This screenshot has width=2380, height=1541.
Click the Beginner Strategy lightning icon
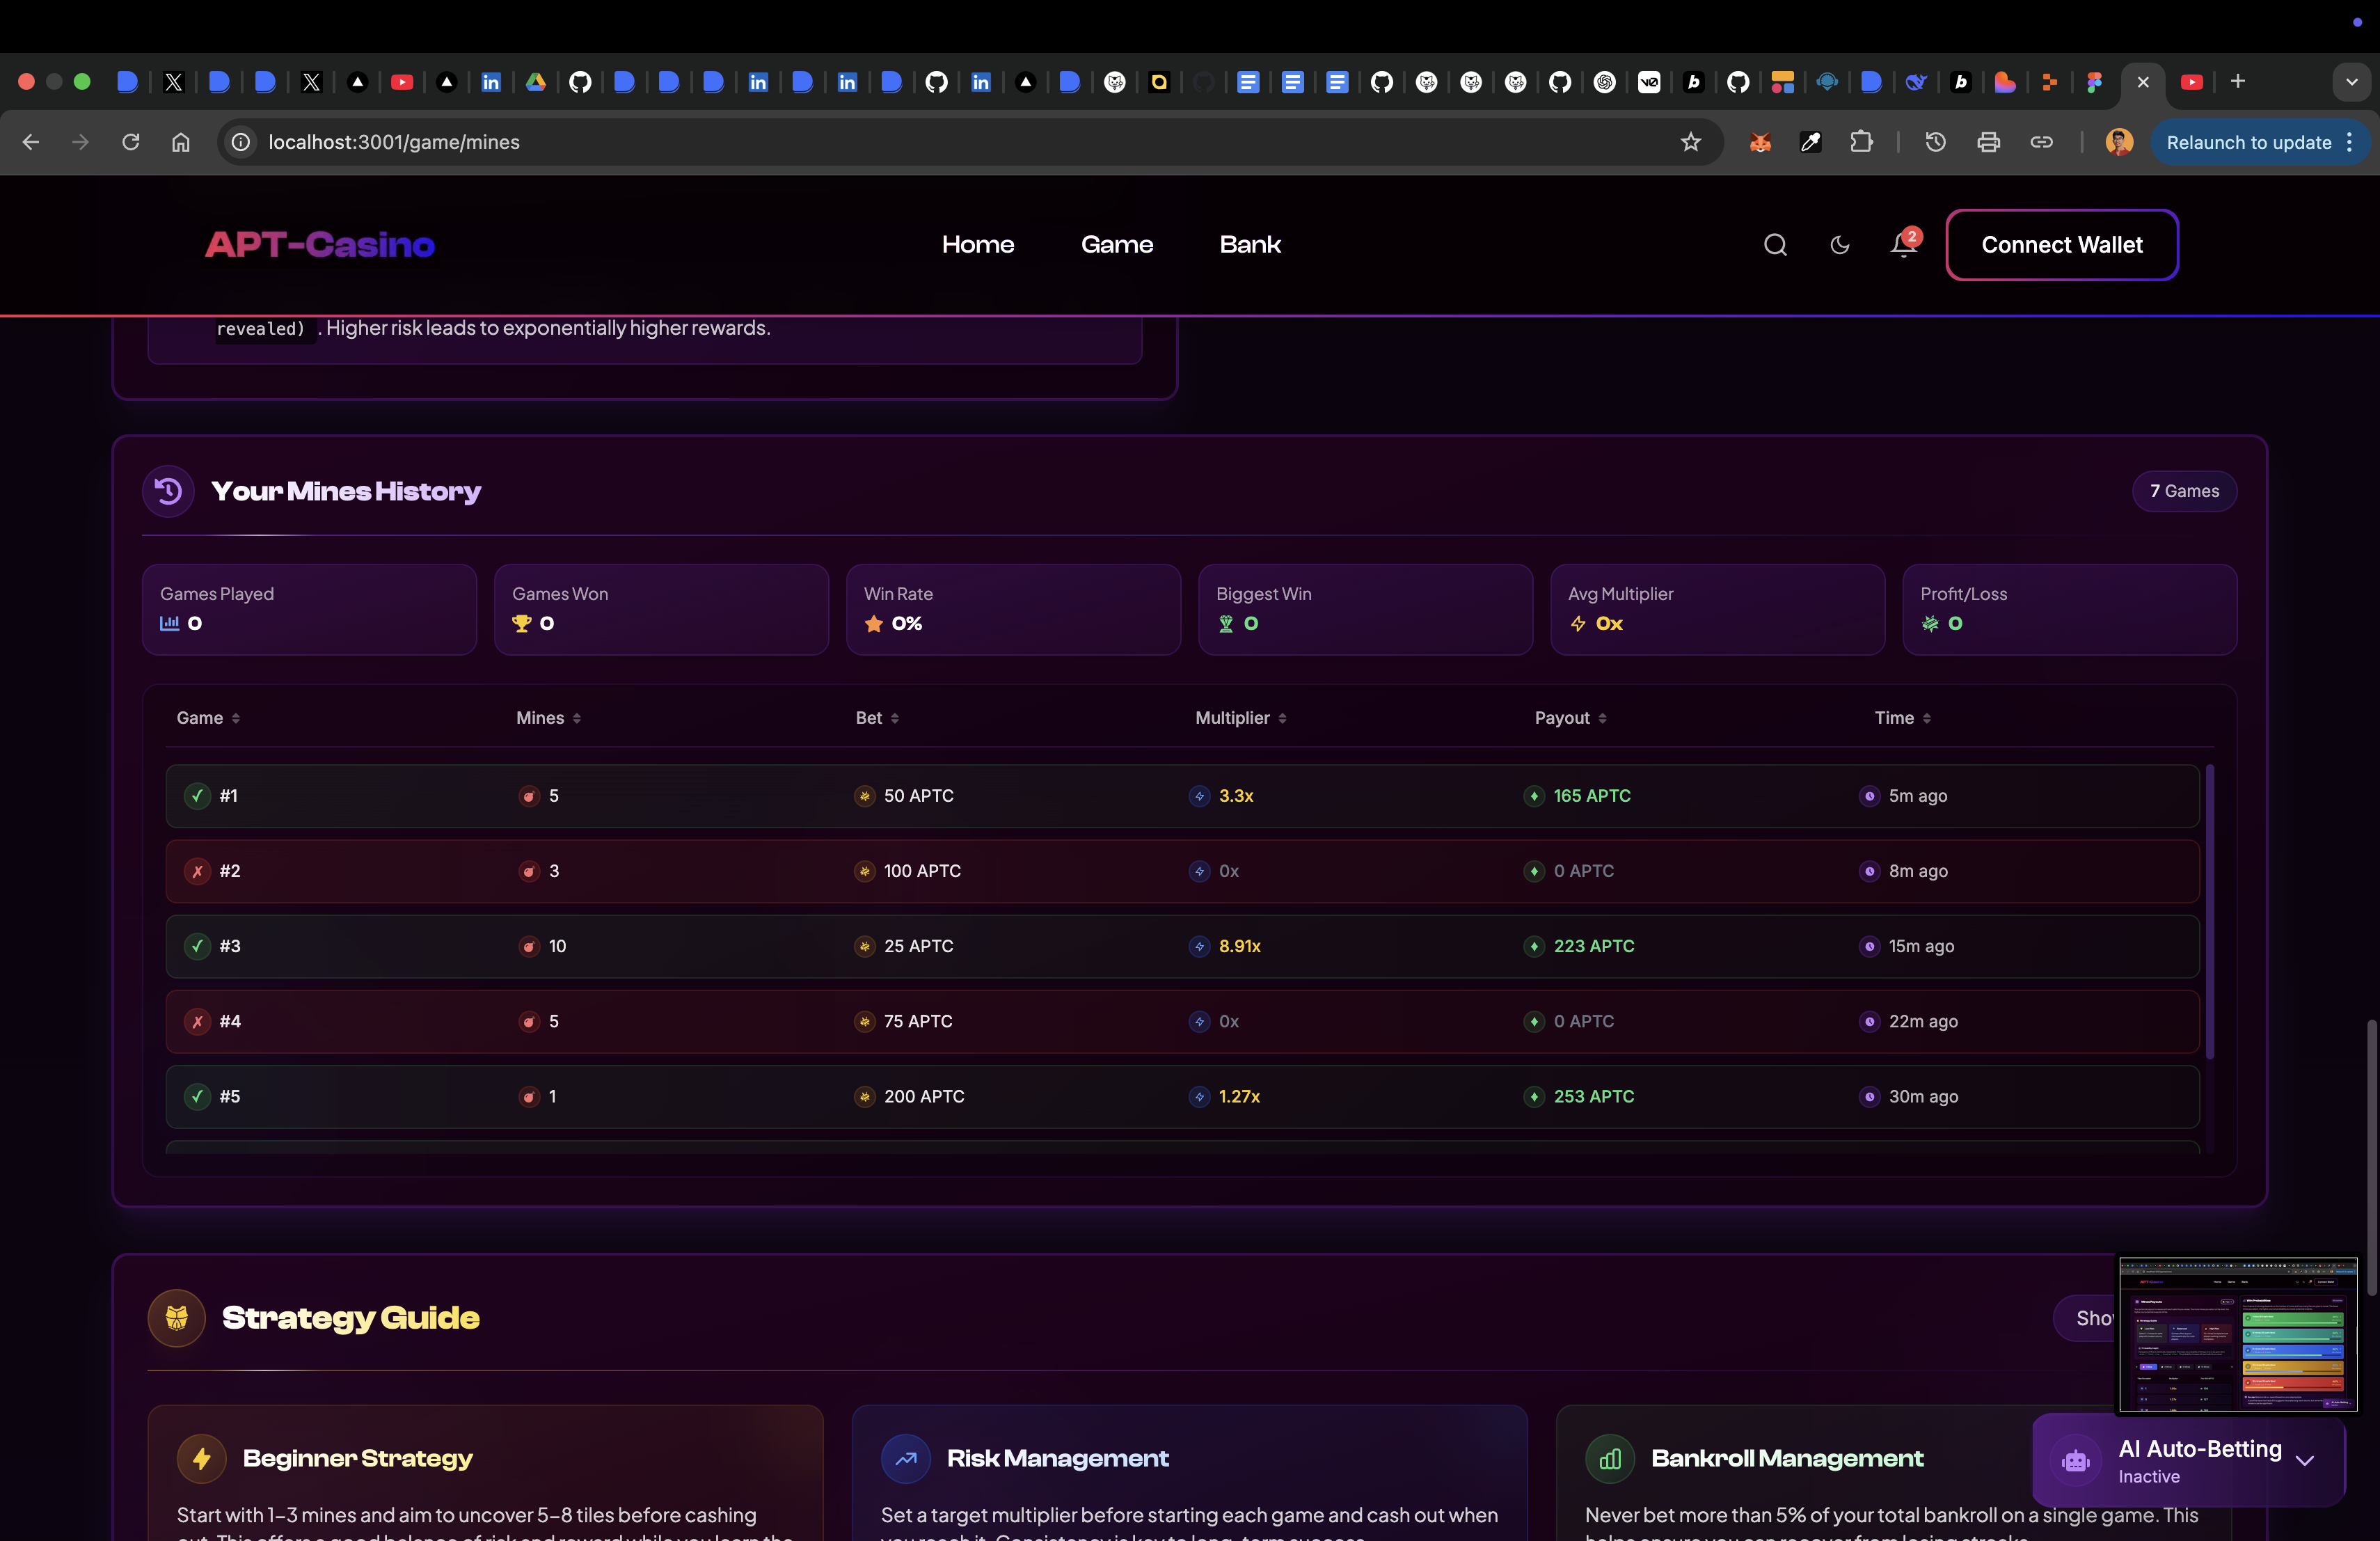tap(202, 1458)
